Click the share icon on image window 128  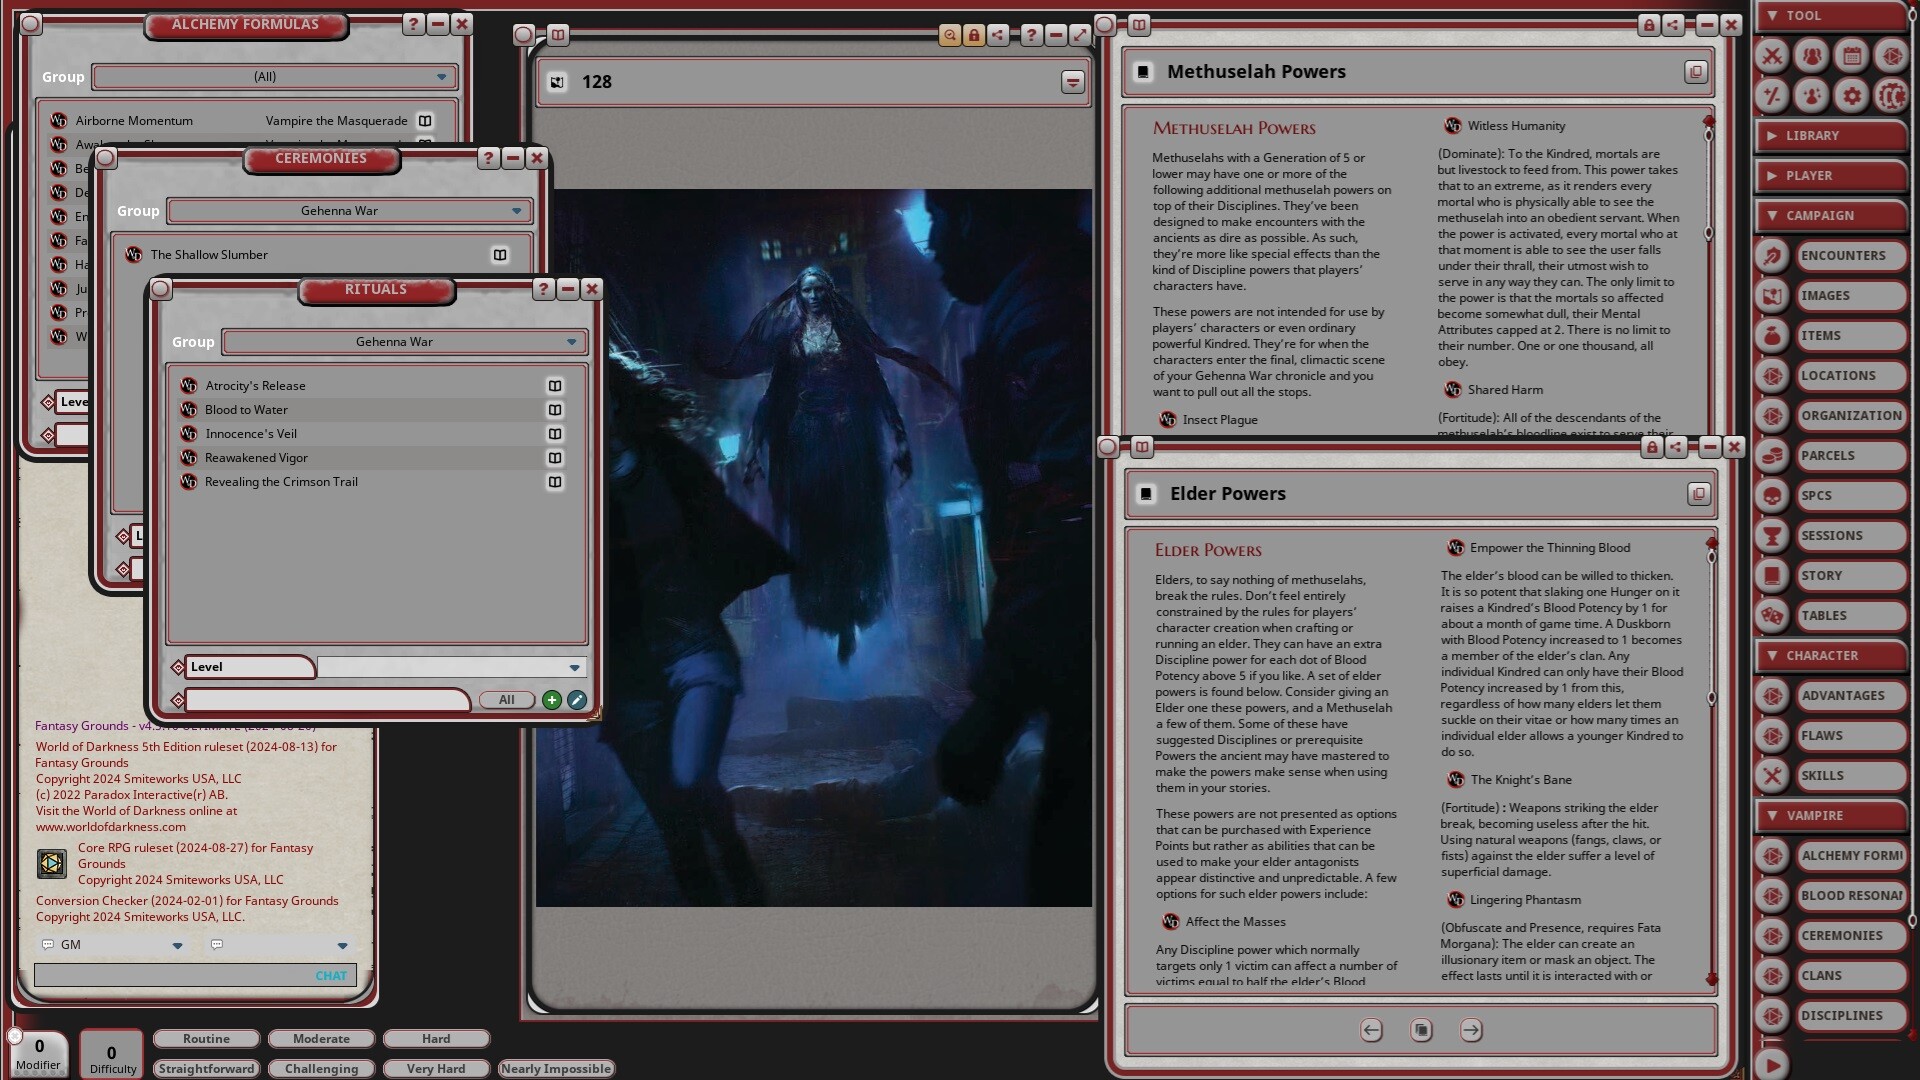(998, 35)
